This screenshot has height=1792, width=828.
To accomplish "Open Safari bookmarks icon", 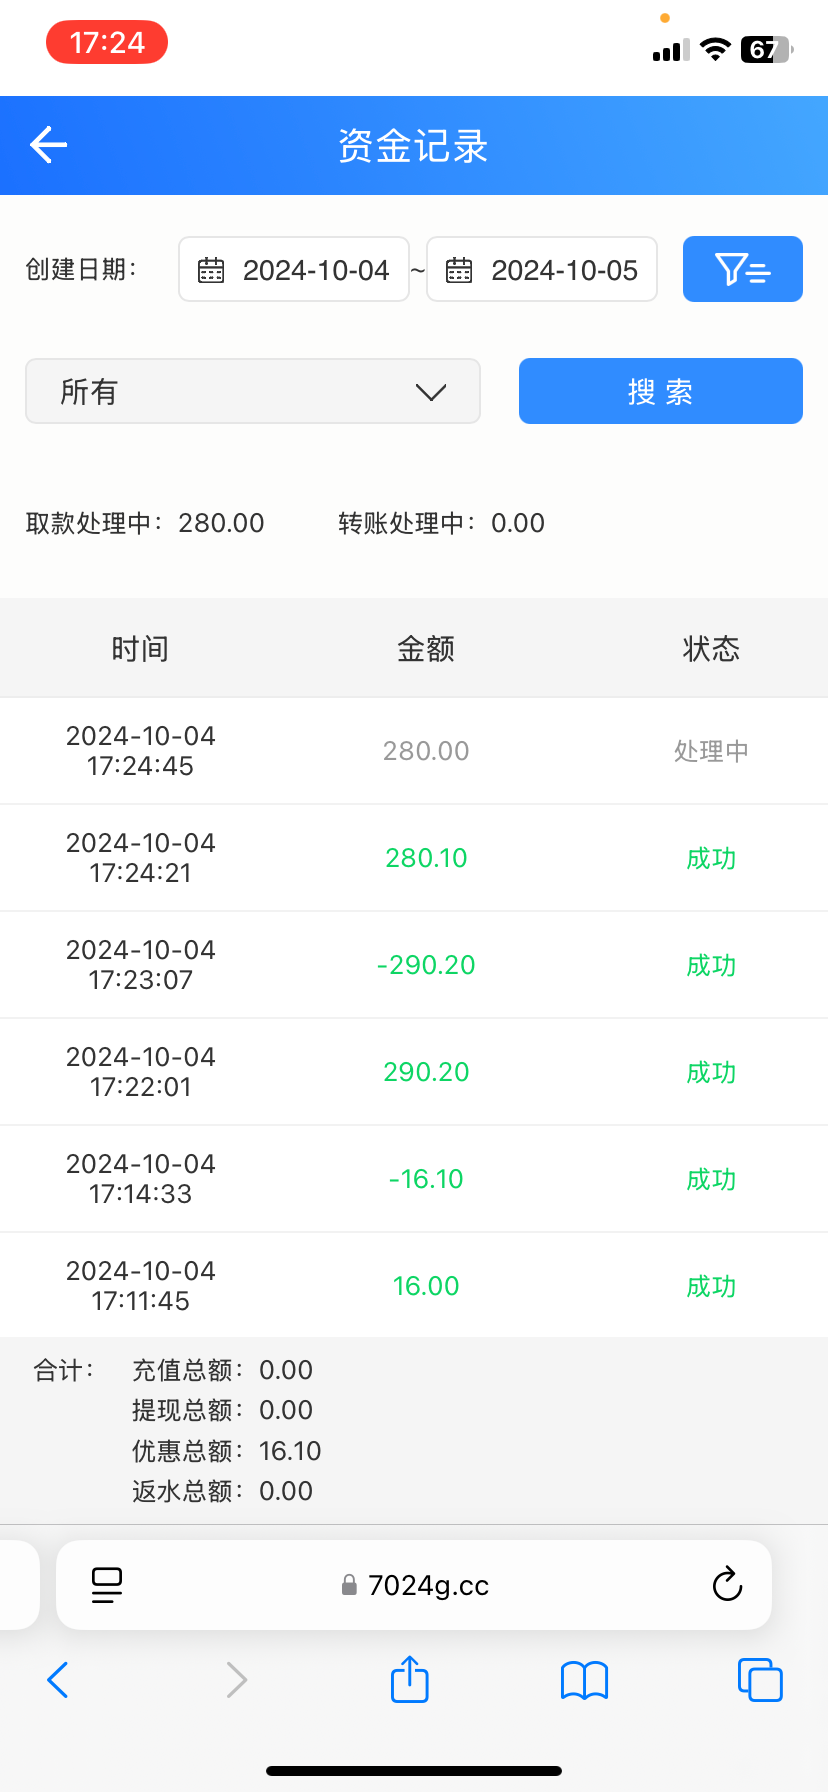I will [x=584, y=1680].
